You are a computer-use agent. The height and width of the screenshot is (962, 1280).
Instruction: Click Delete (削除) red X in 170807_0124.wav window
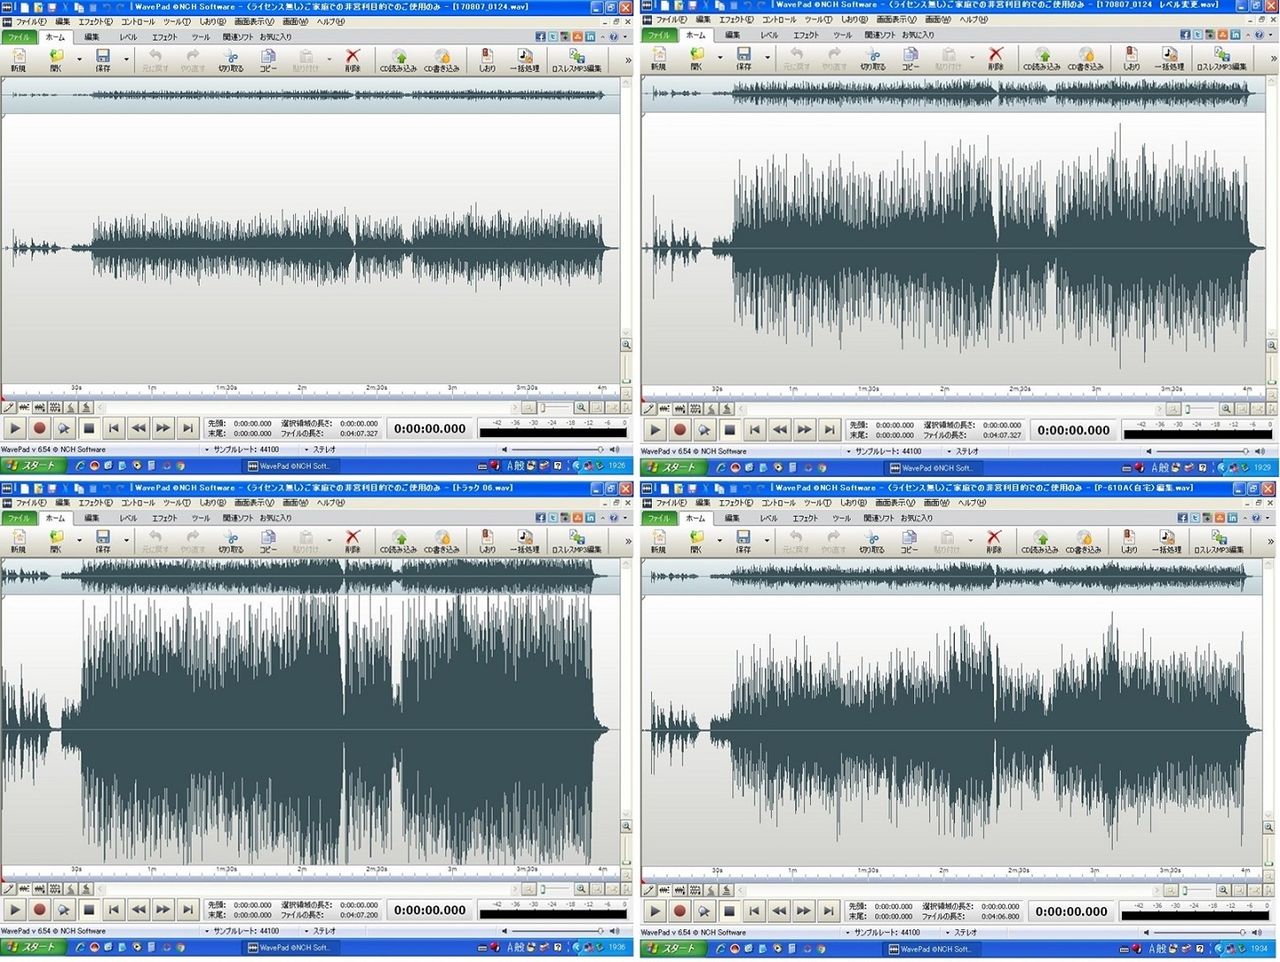(x=353, y=61)
